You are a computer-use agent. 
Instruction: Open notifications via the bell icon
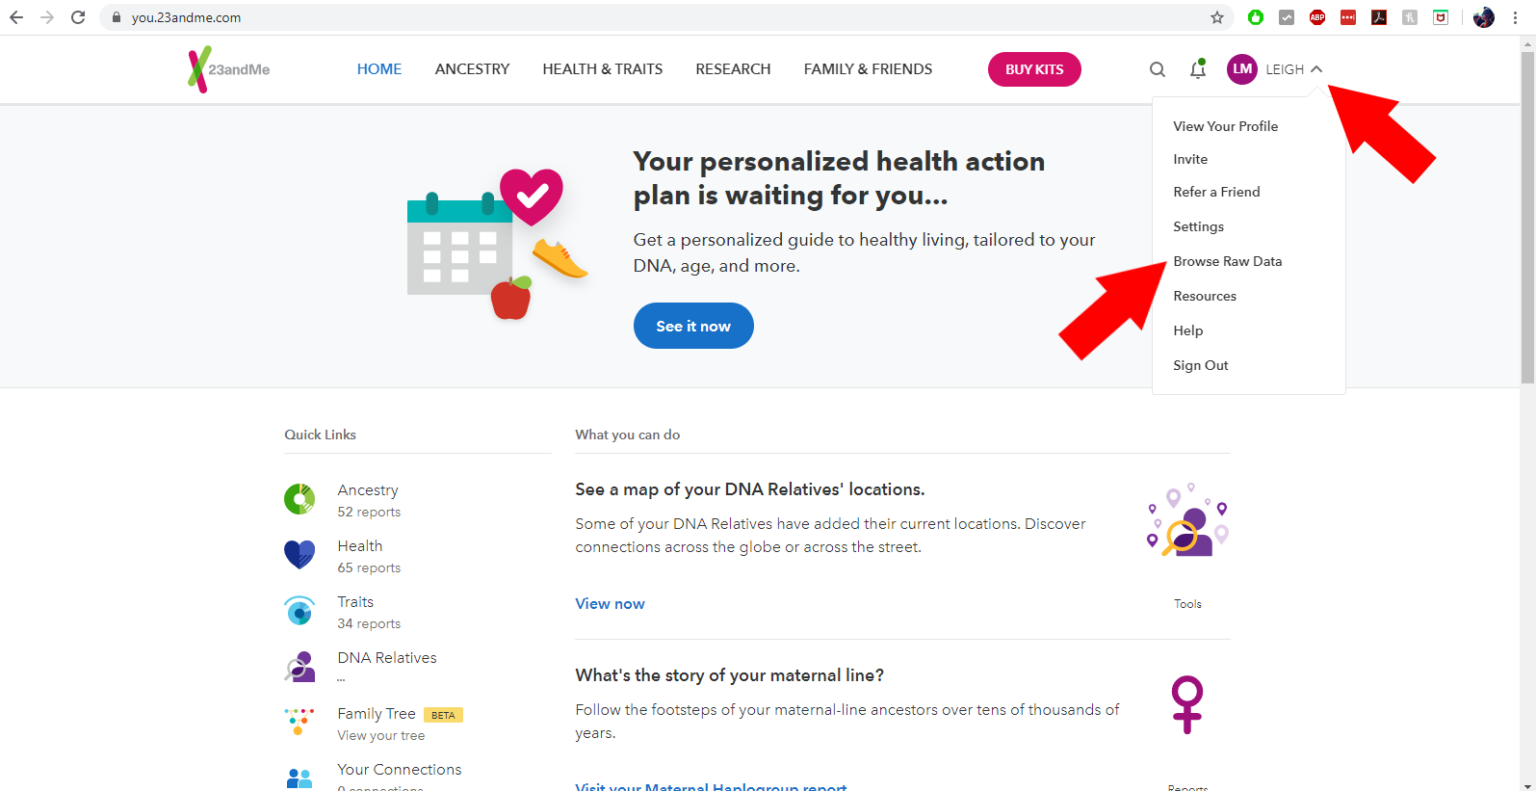[1197, 69]
